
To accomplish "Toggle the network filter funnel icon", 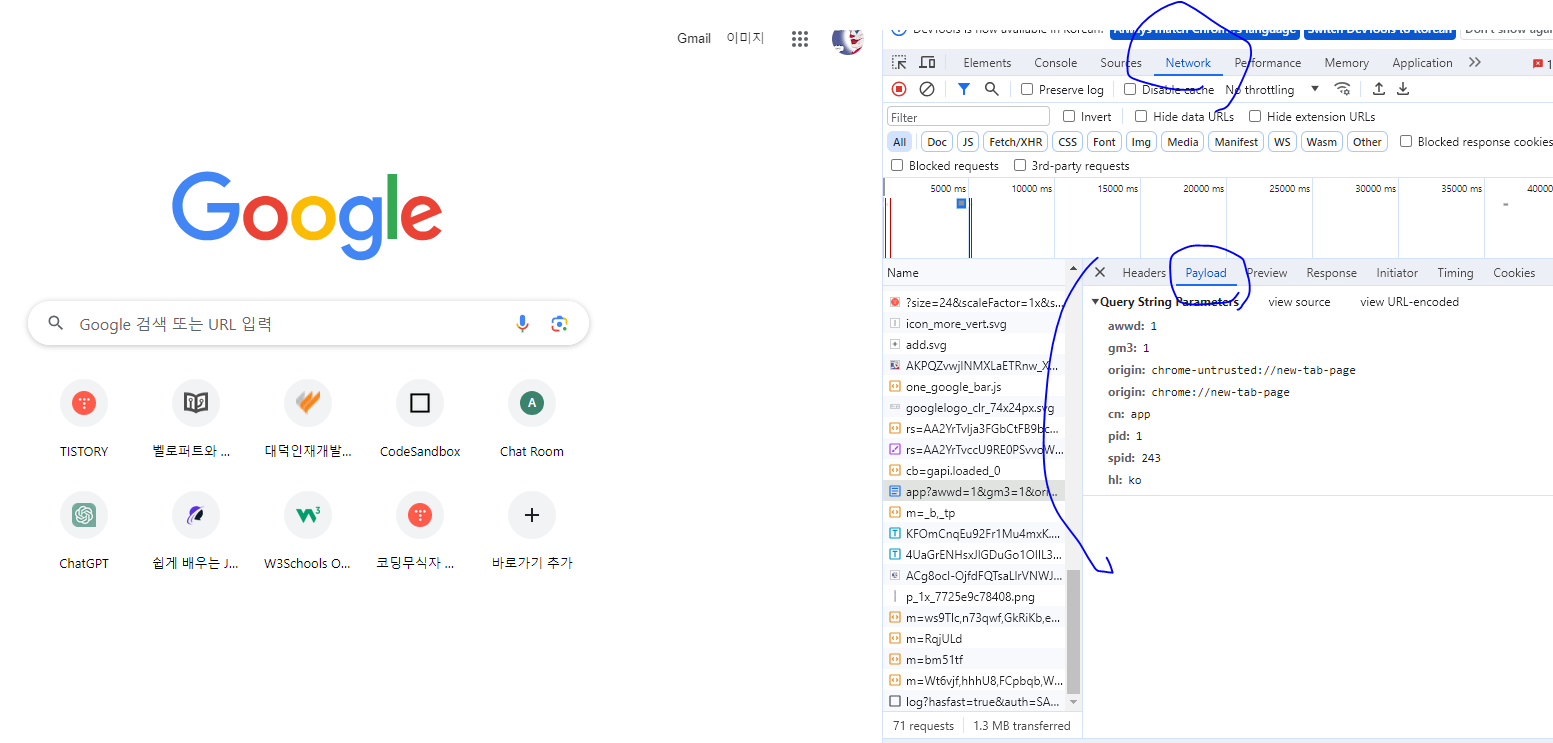I will click(x=963, y=89).
